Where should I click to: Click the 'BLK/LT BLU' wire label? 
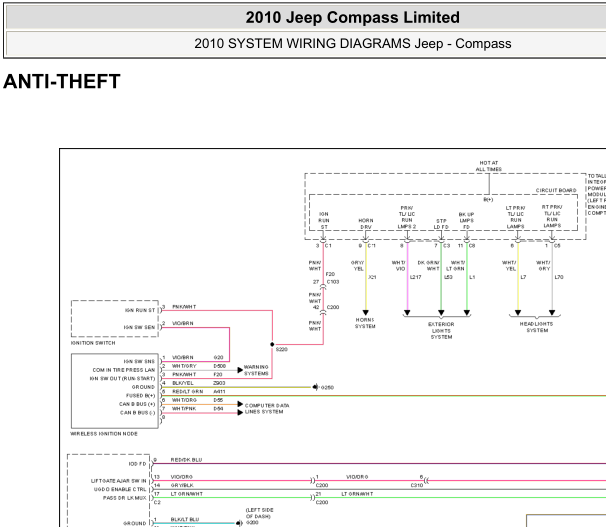click(x=185, y=520)
